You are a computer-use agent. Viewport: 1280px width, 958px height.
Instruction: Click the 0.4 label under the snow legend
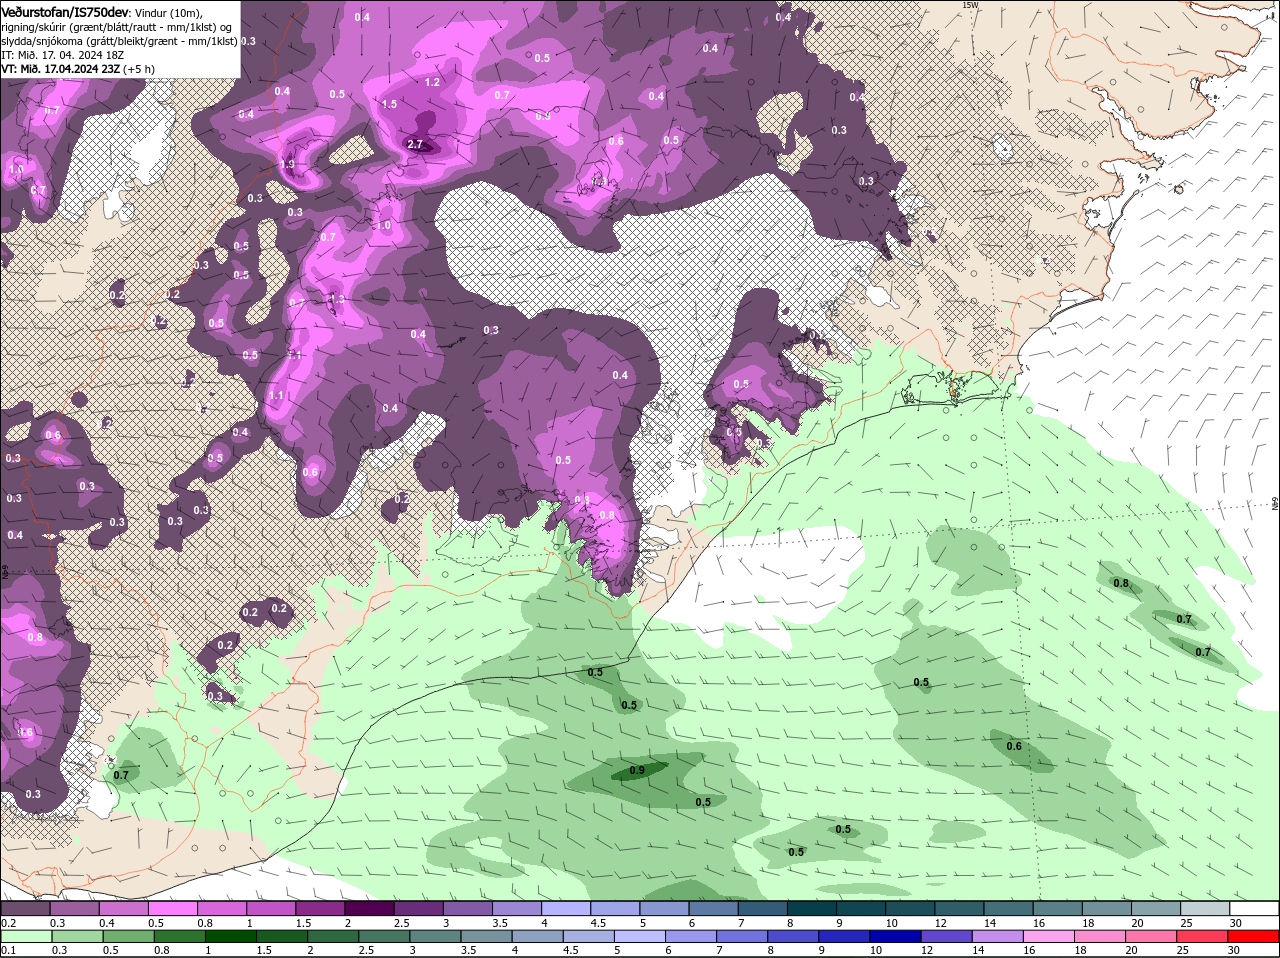click(x=106, y=922)
